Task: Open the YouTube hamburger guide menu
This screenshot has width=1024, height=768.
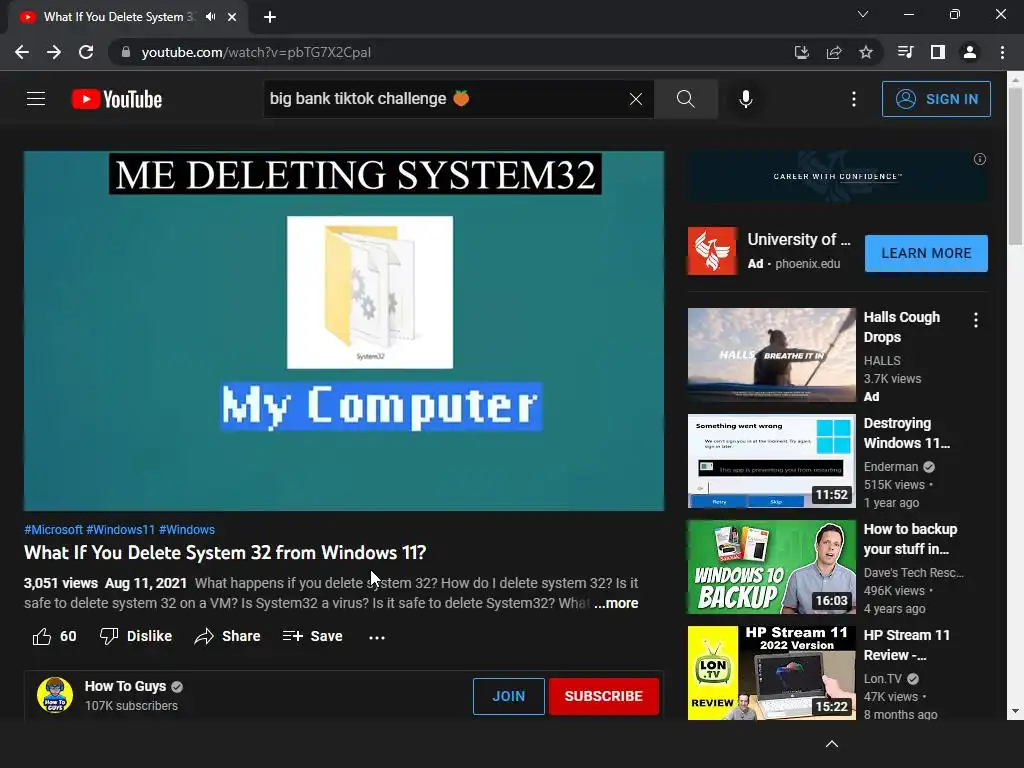Action: 36,99
